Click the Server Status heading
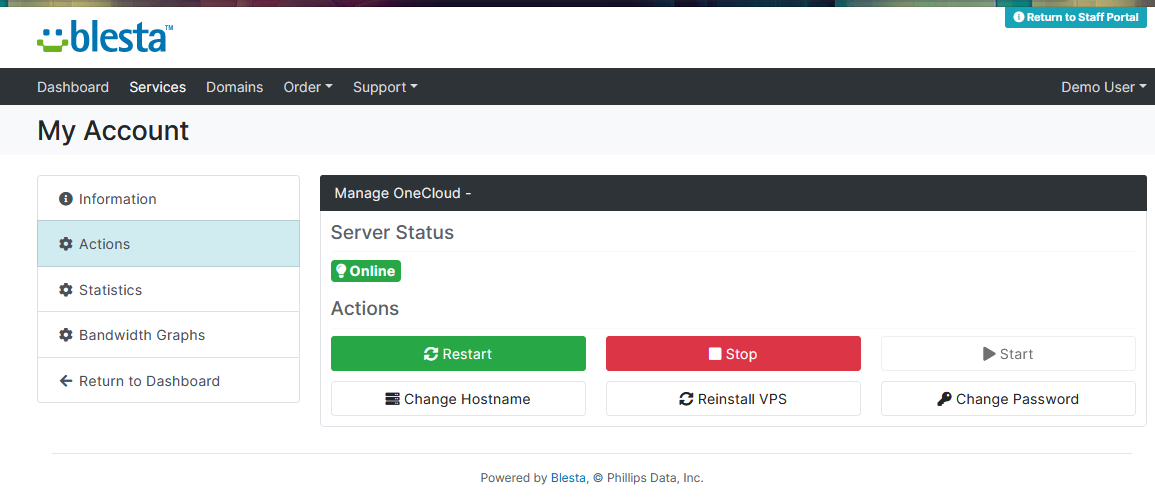Image resolution: width=1155 pixels, height=504 pixels. coord(393,233)
